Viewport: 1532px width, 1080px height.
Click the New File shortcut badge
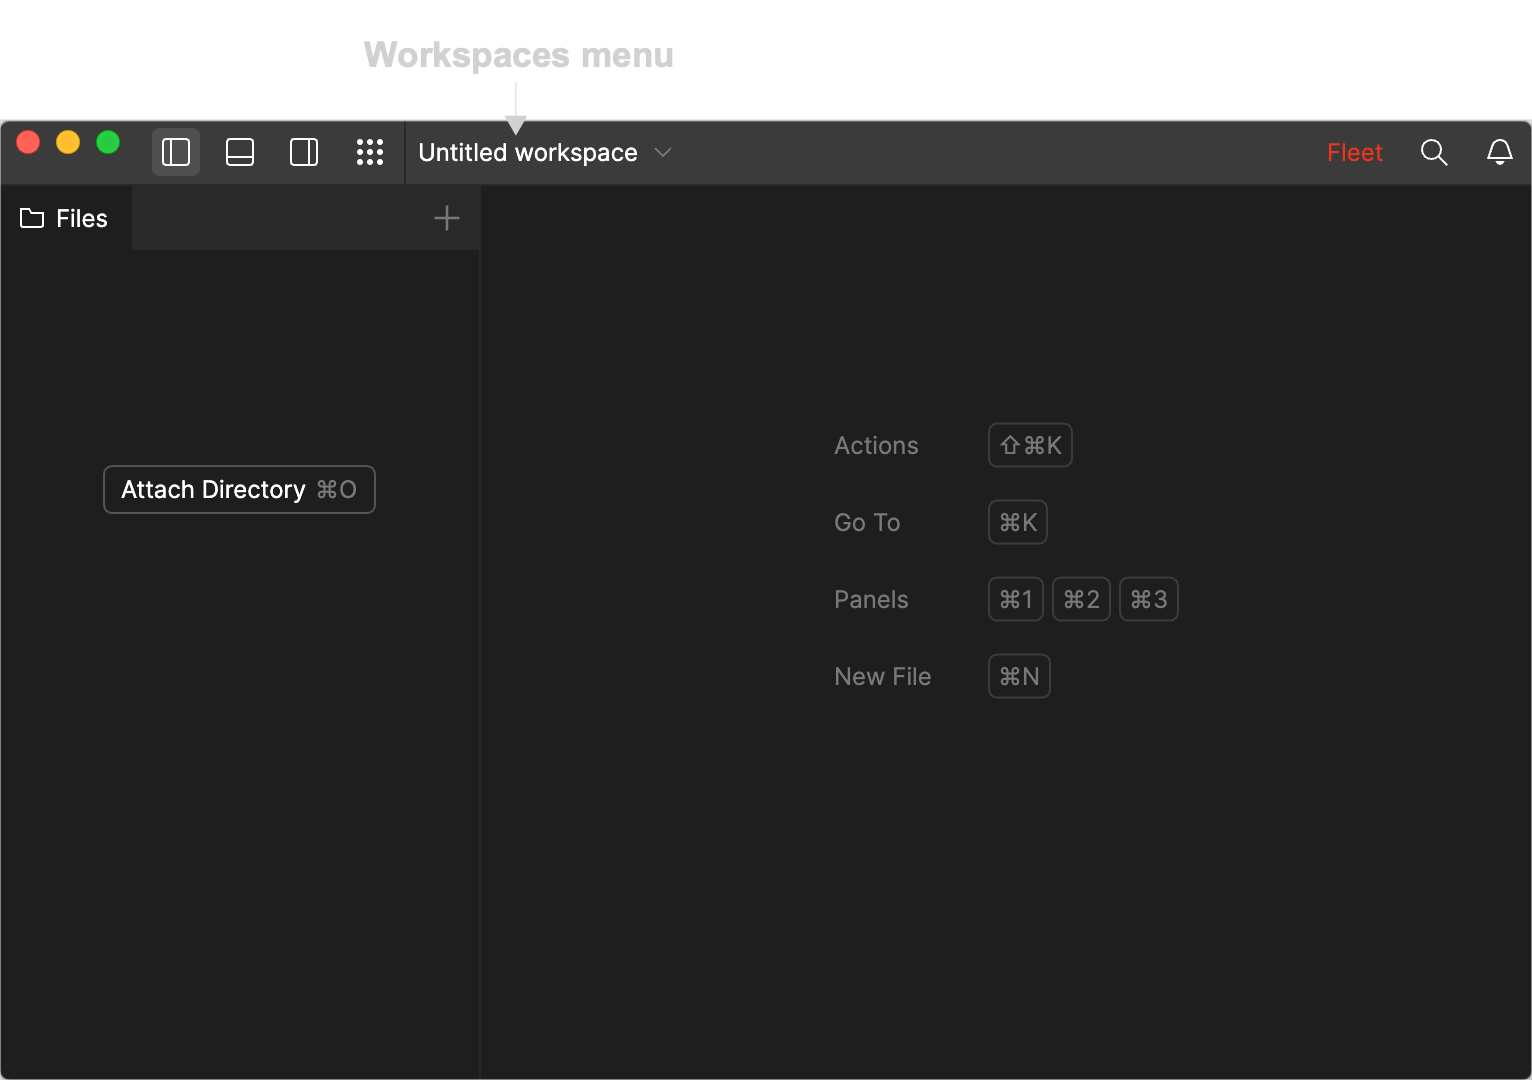tap(1018, 676)
